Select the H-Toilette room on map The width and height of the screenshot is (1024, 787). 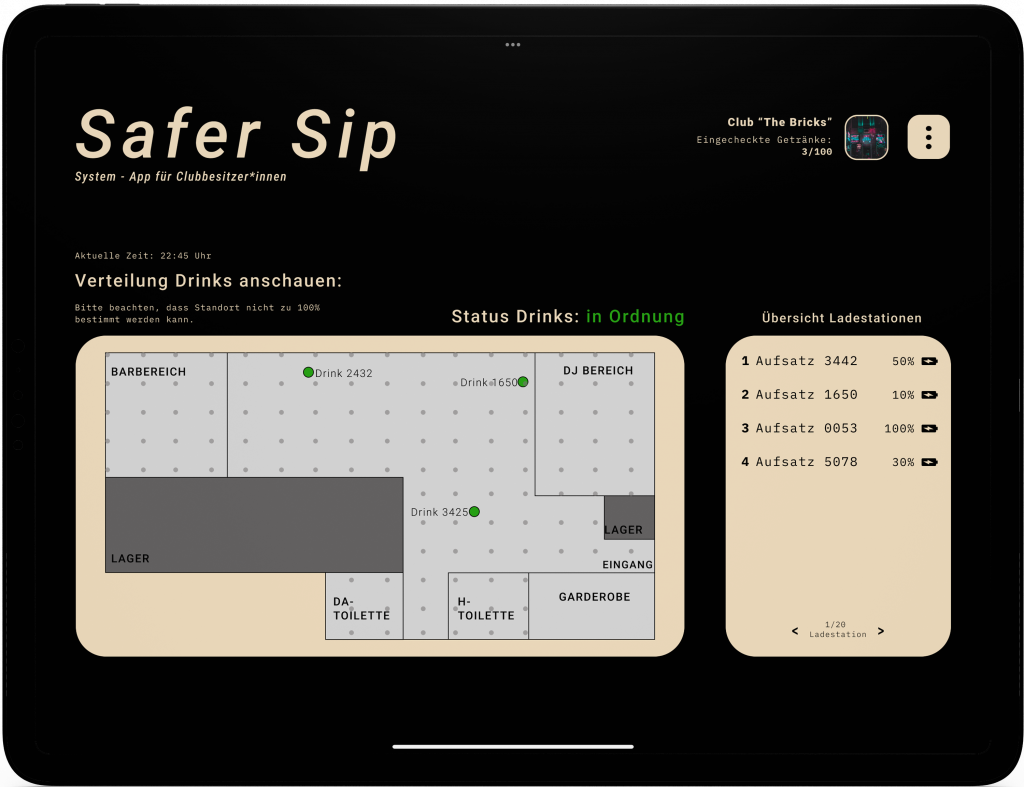[487, 607]
